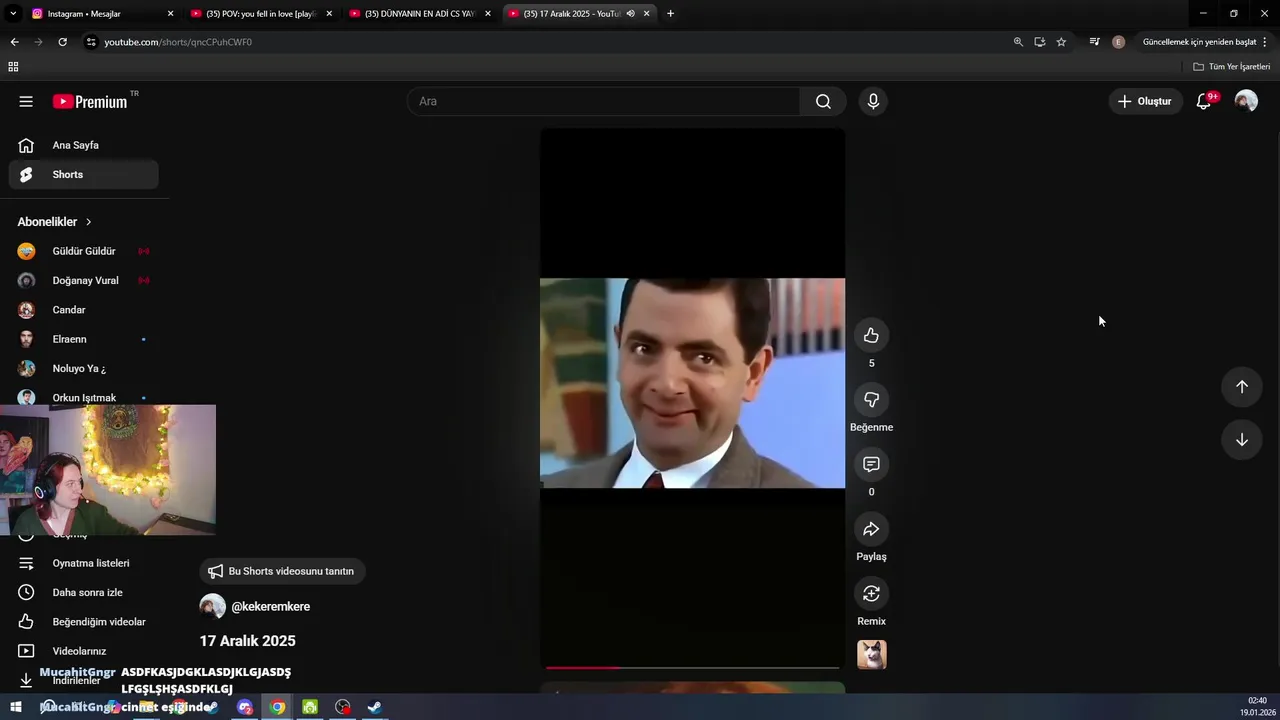The width and height of the screenshot is (1280, 720).
Task: Open the Chrome zoom magnifier icon
Action: 1018,42
